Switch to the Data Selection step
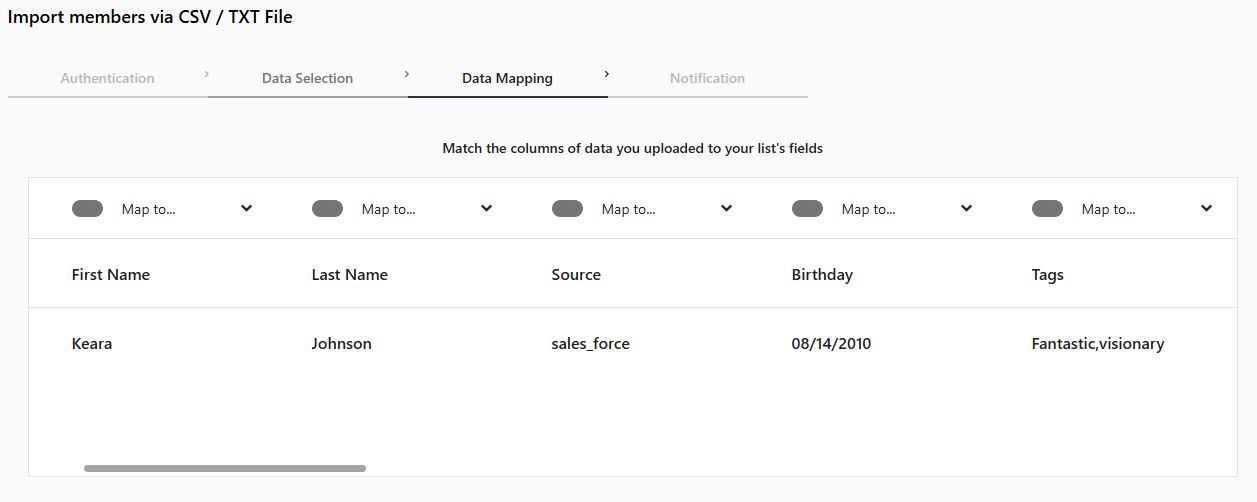 coord(308,78)
